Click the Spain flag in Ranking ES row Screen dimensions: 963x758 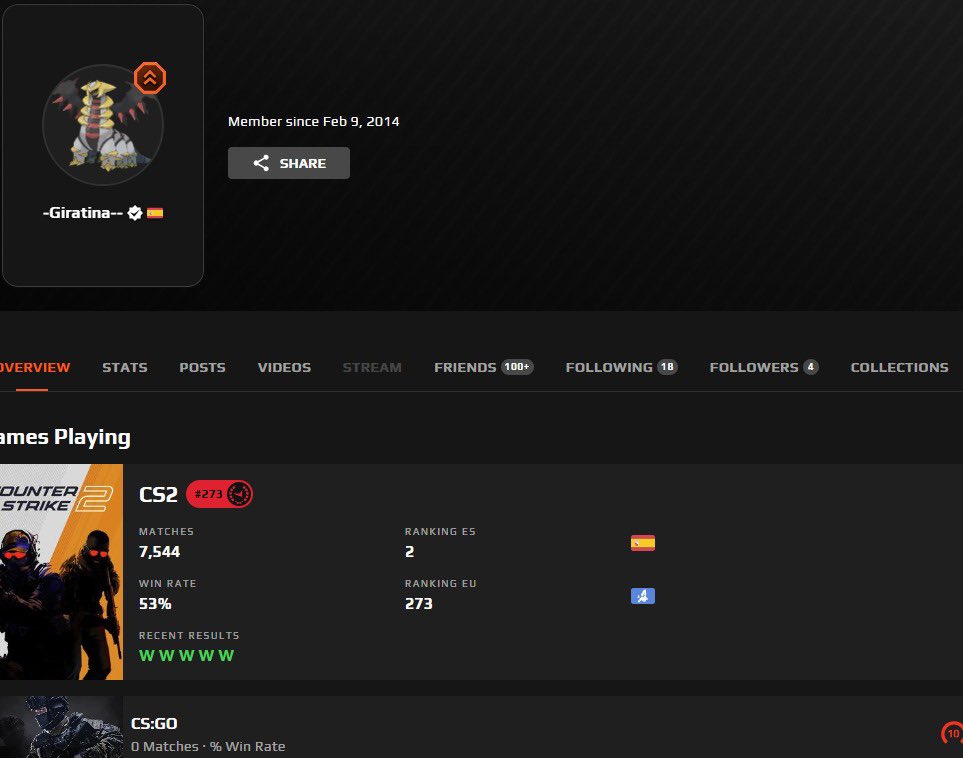643,543
